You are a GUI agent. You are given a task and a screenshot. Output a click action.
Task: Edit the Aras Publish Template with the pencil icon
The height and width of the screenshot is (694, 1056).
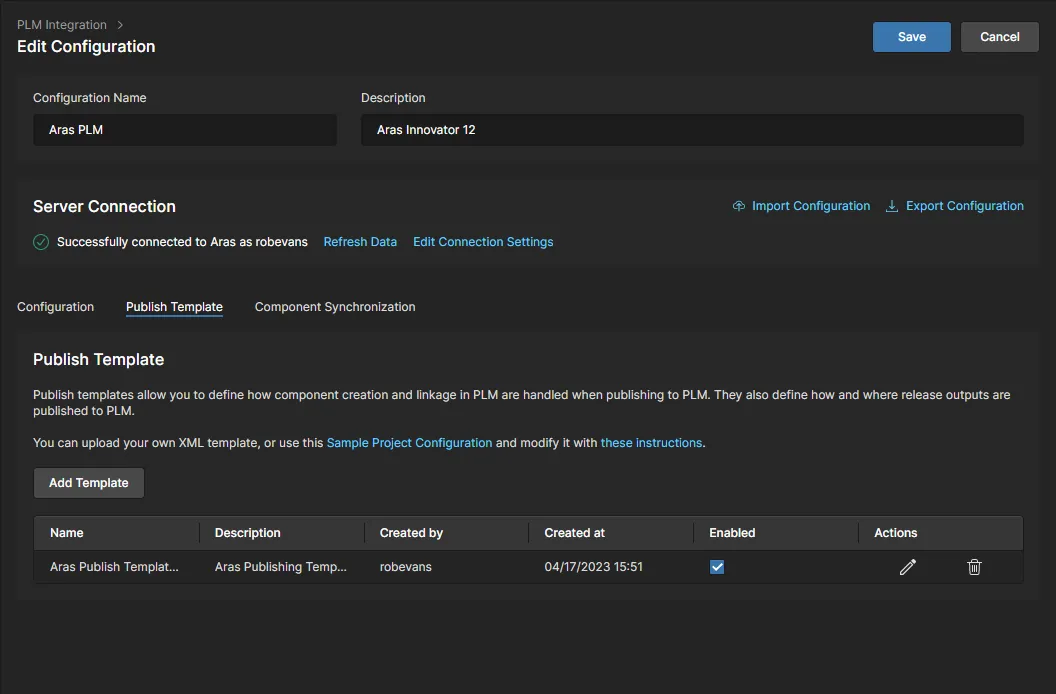(907, 567)
